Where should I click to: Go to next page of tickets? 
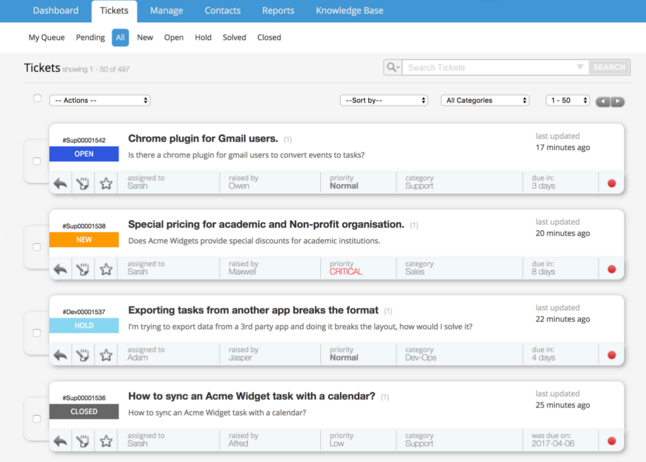pos(618,101)
